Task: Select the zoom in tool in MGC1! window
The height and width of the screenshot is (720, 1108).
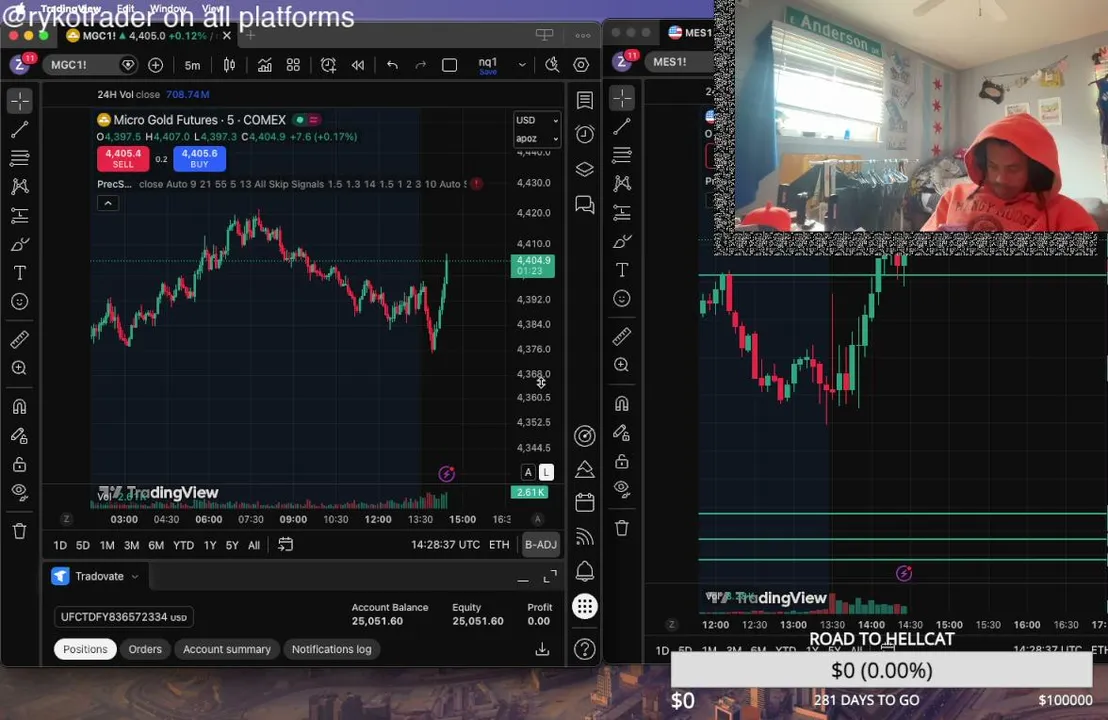Action: point(20,368)
